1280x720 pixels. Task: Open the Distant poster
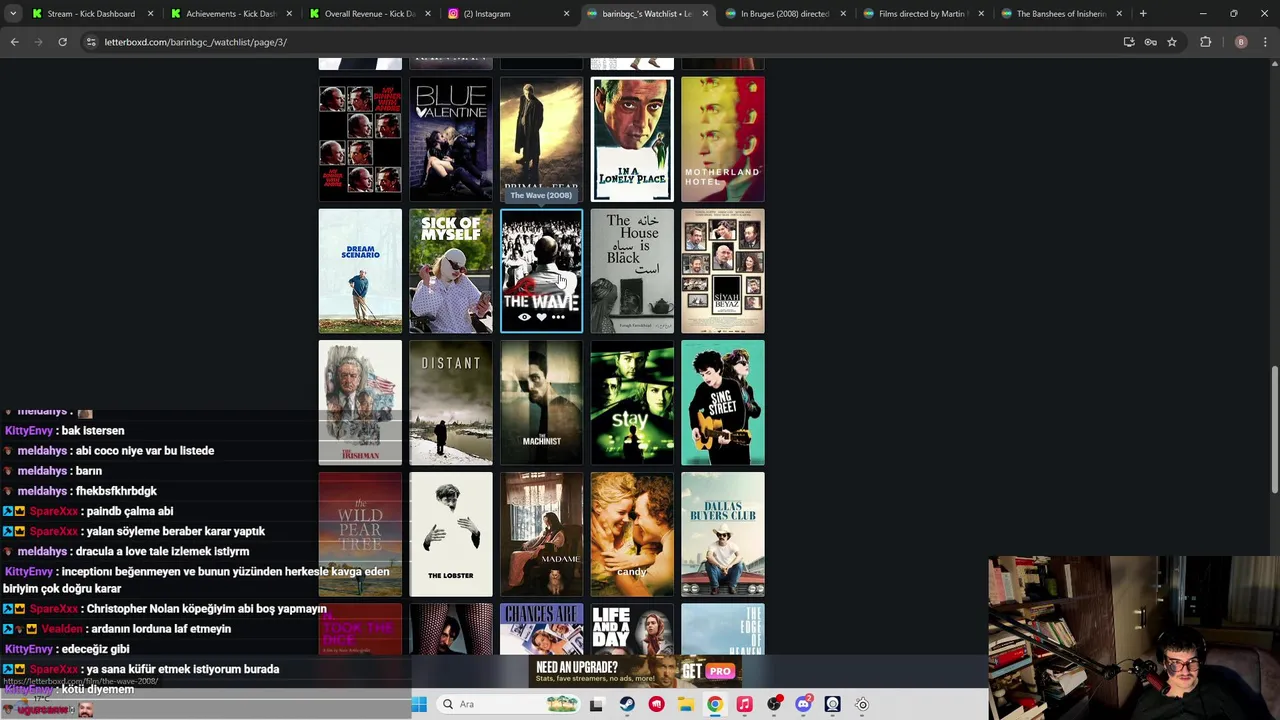(x=450, y=403)
